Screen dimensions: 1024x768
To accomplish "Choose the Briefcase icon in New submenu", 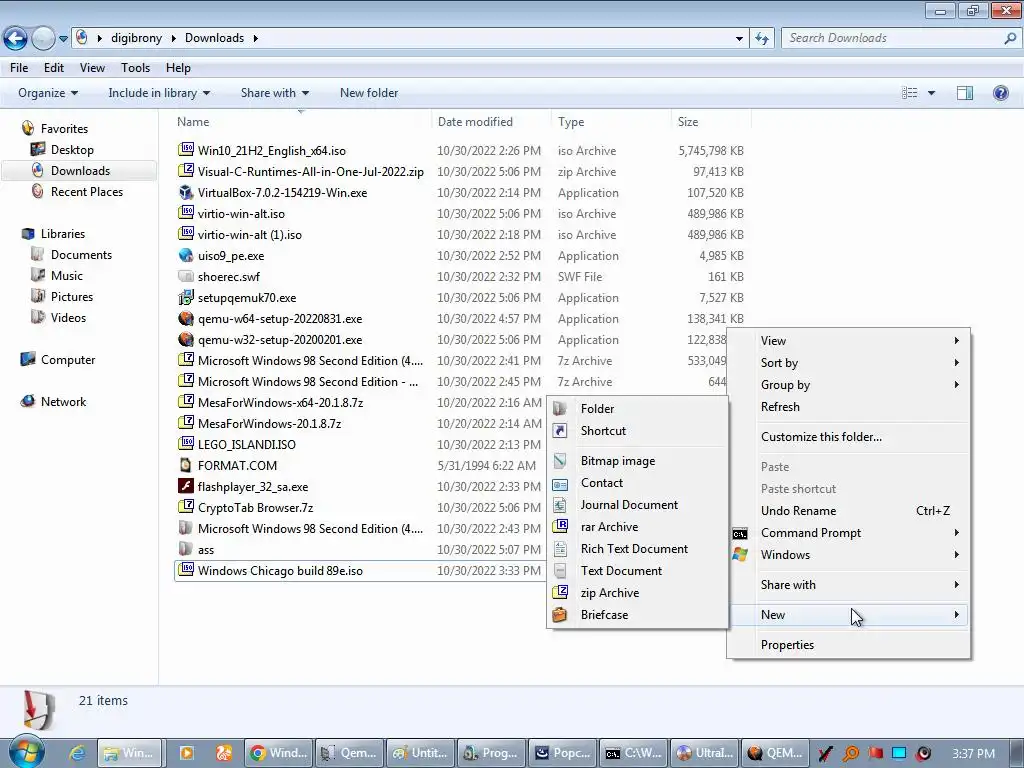I will (x=560, y=615).
